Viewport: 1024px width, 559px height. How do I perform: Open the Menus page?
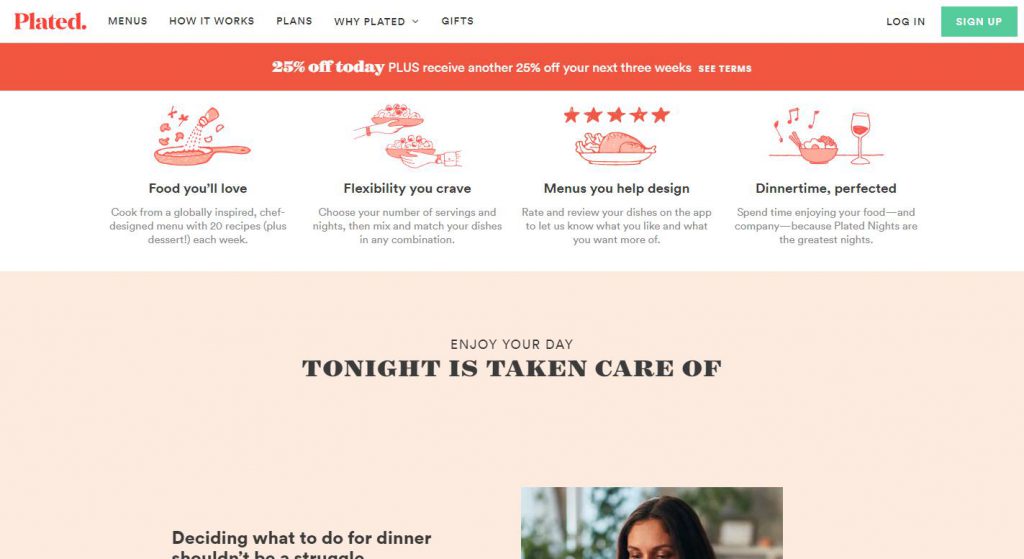click(127, 21)
